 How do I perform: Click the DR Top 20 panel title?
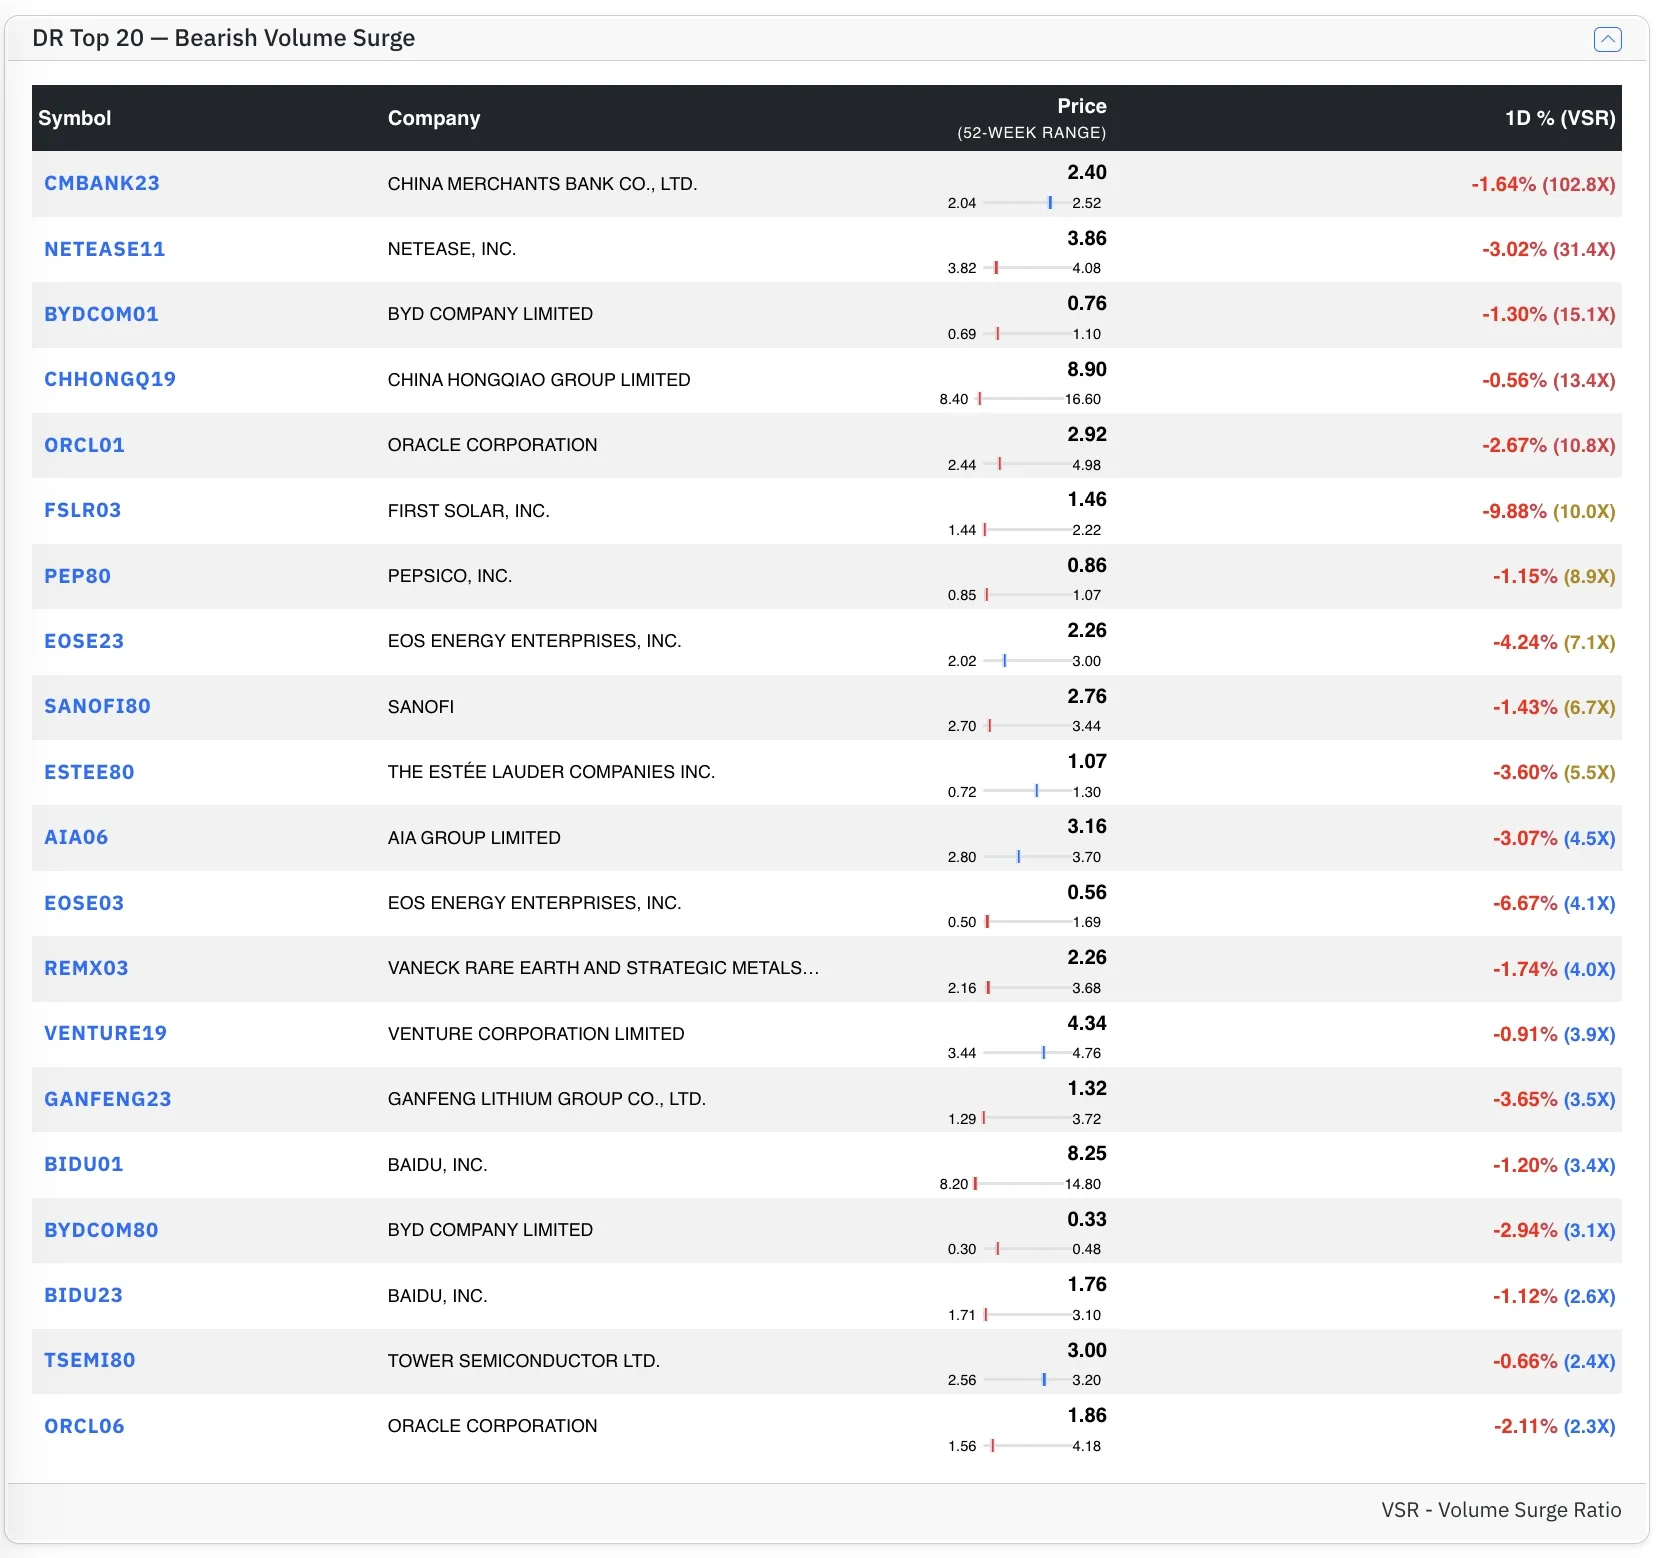coord(223,38)
